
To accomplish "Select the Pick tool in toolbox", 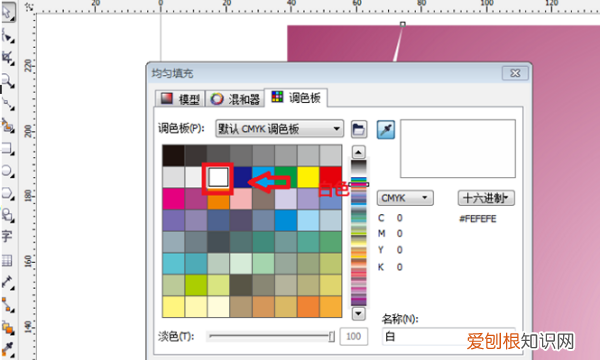I will (8, 11).
